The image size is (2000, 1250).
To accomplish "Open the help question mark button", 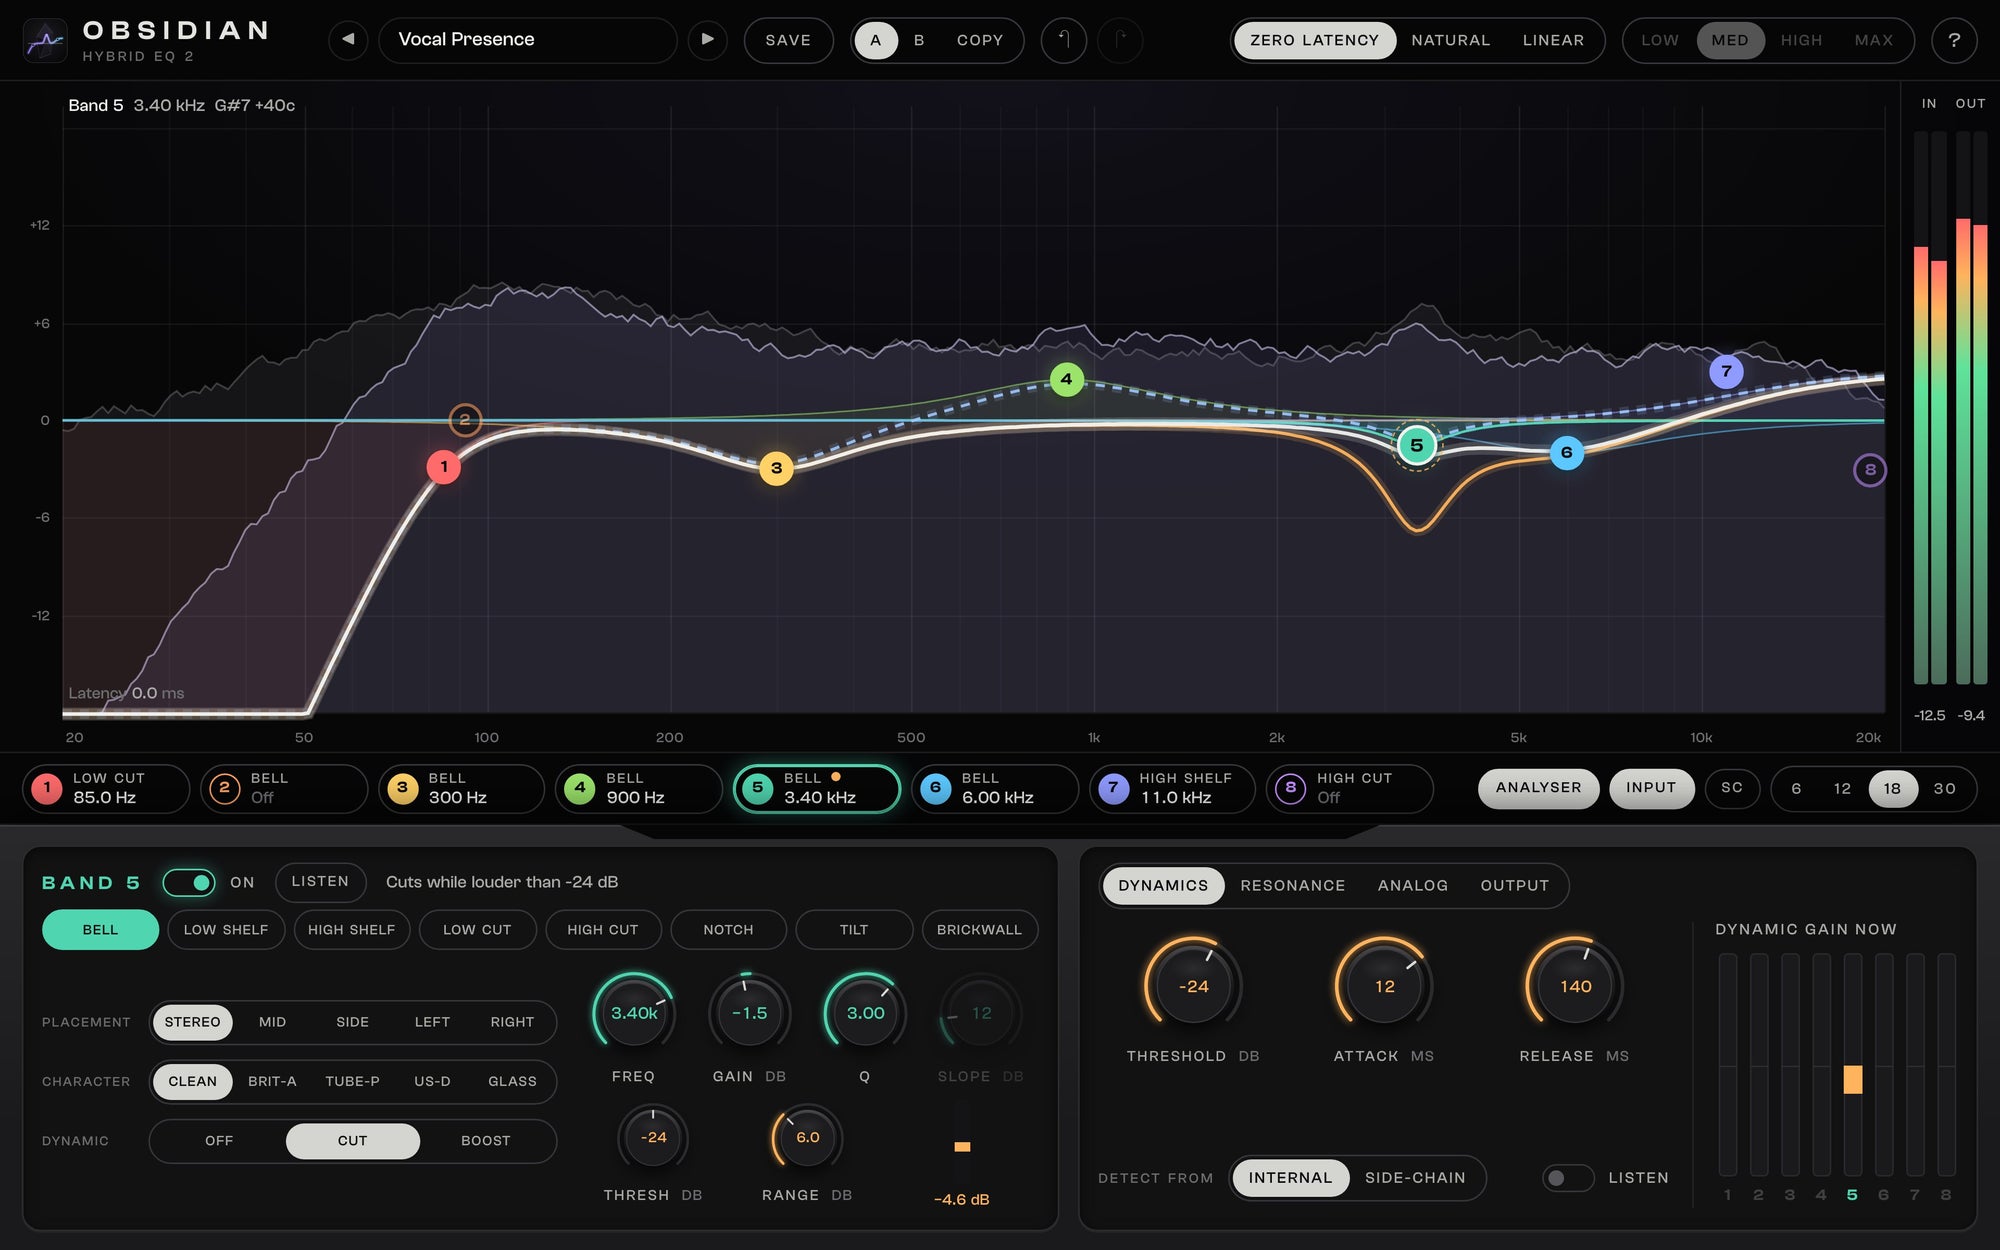I will [1954, 40].
